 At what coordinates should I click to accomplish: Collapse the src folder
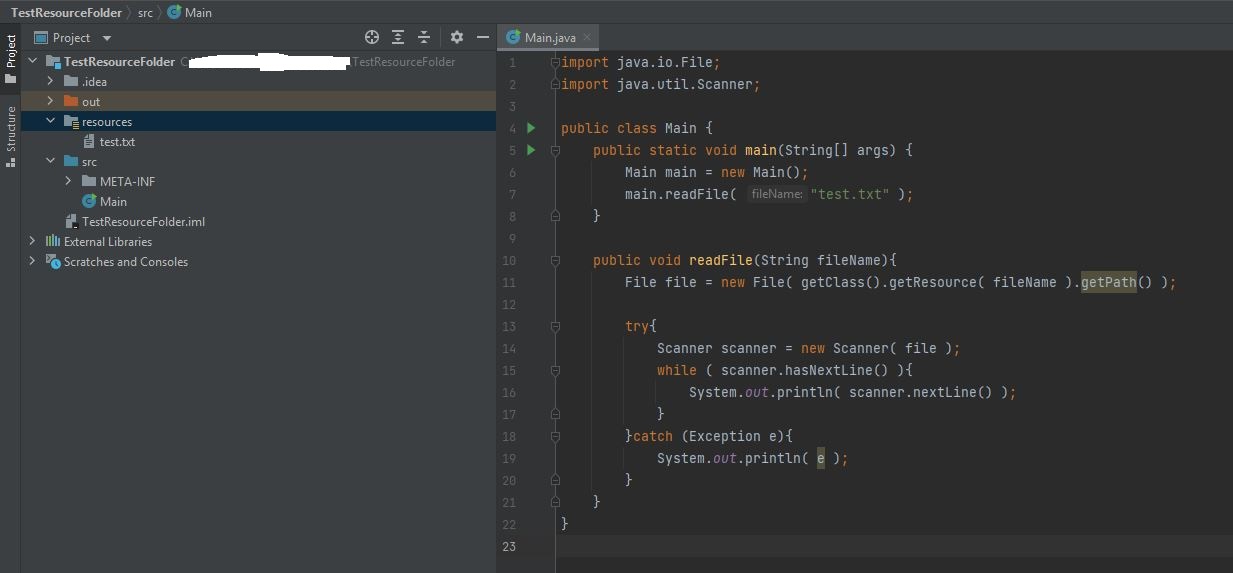50,161
